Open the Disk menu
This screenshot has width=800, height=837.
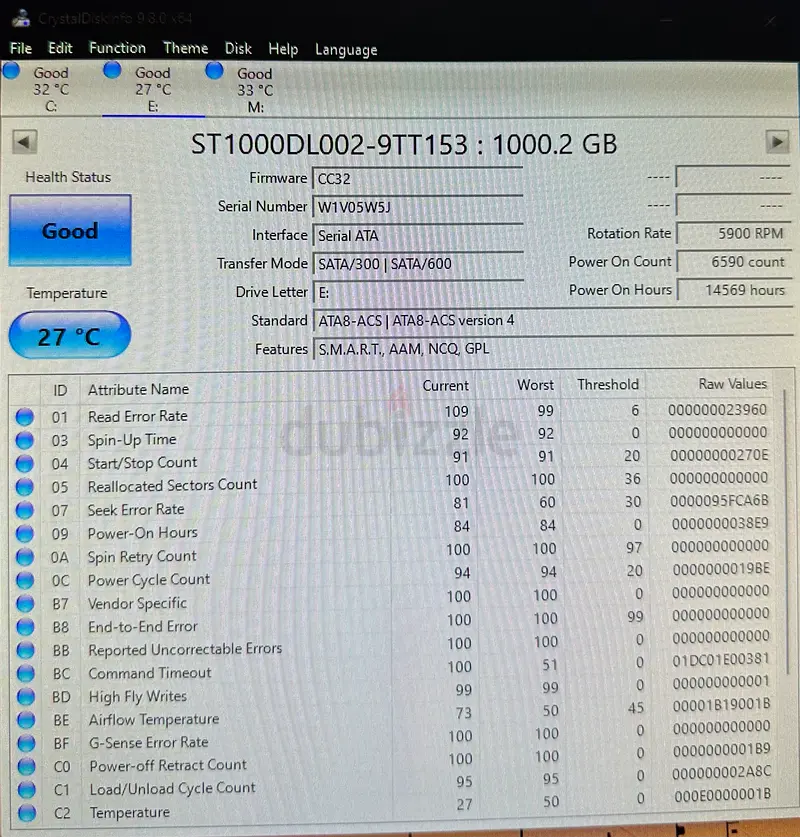click(x=238, y=49)
